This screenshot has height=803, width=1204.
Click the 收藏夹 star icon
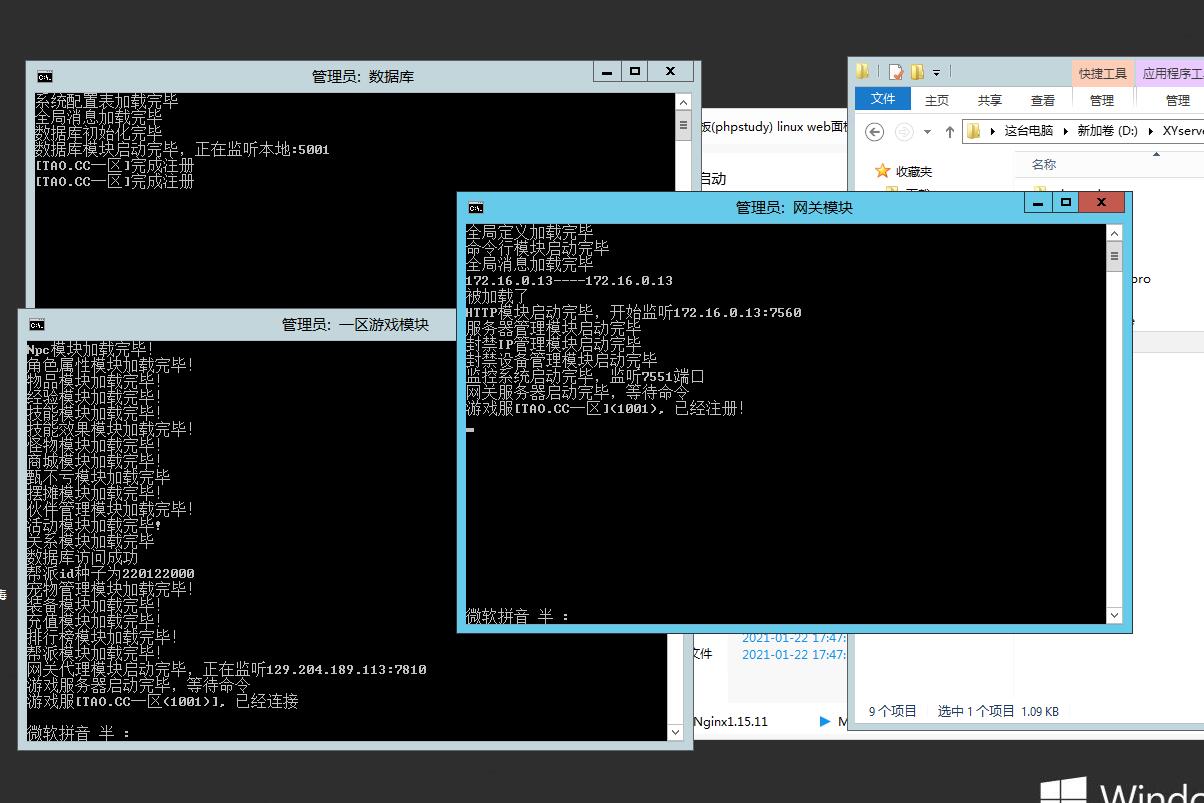882,171
